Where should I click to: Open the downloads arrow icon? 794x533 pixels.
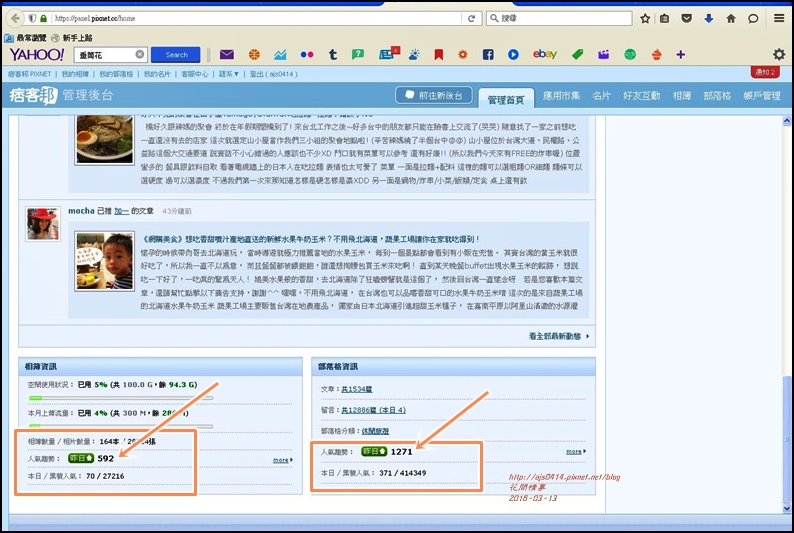click(709, 18)
